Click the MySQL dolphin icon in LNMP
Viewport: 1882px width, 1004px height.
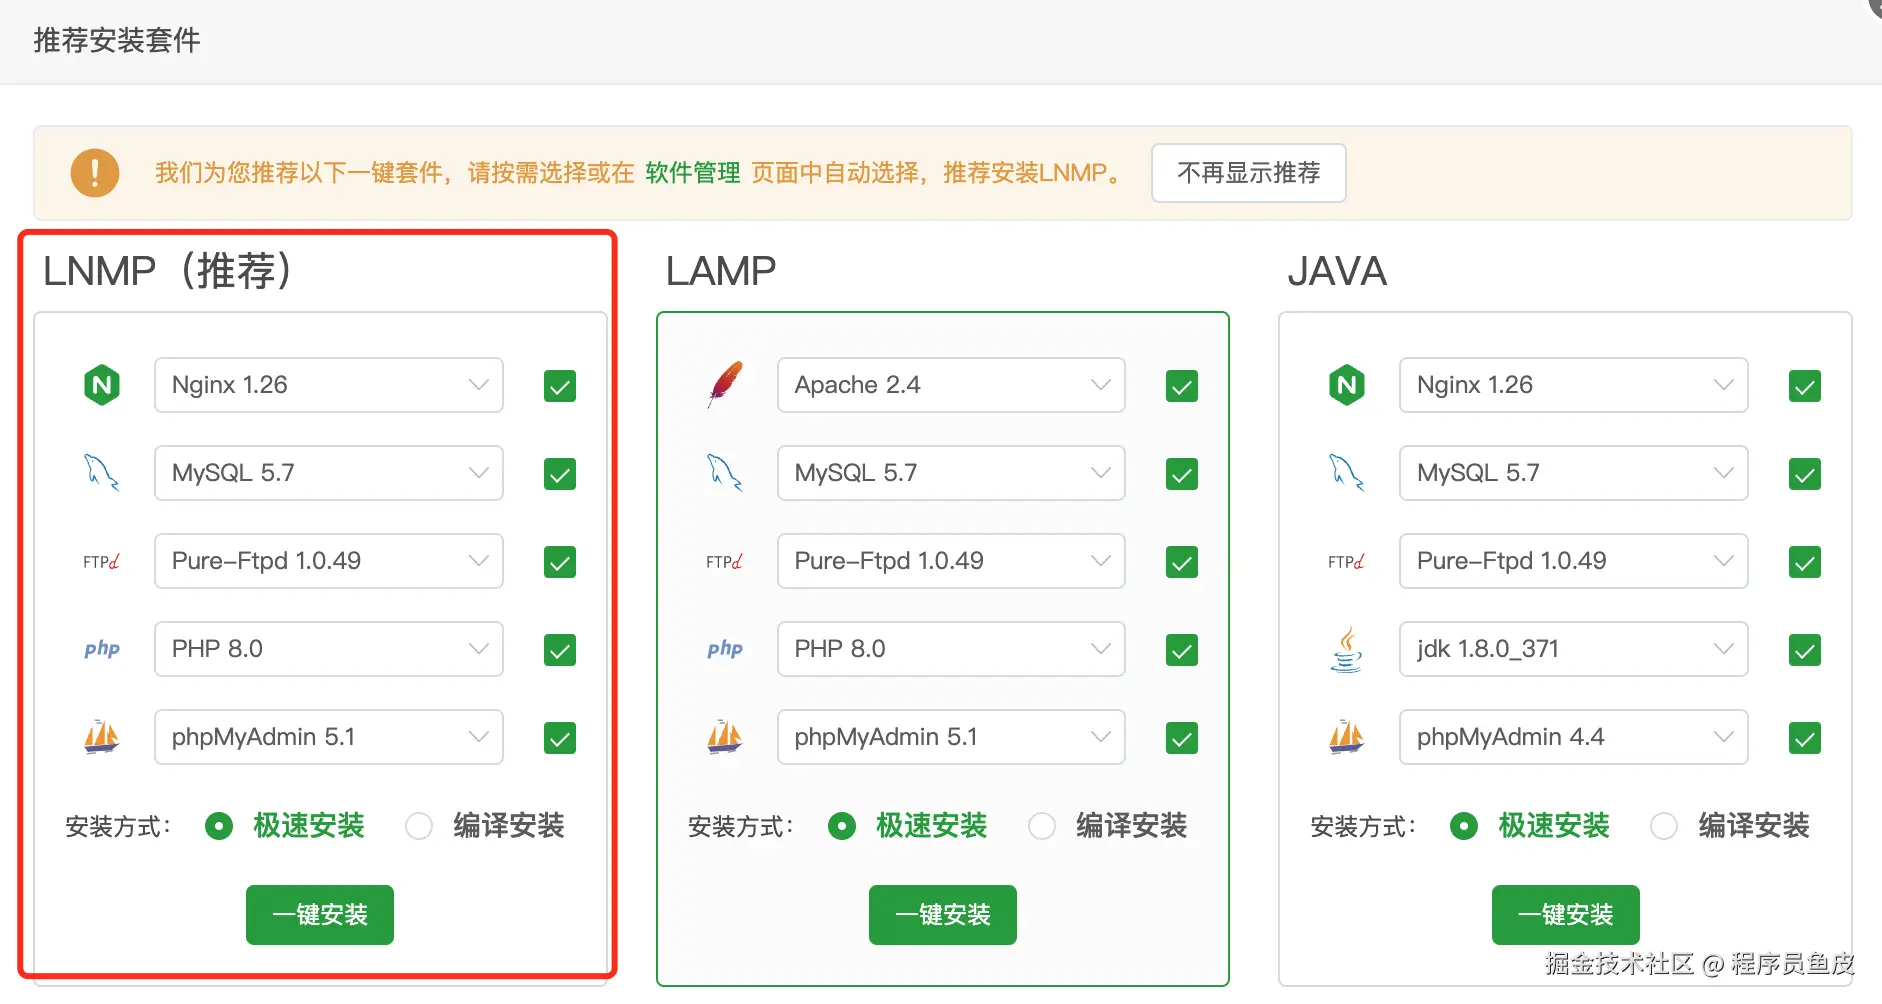coord(101,473)
